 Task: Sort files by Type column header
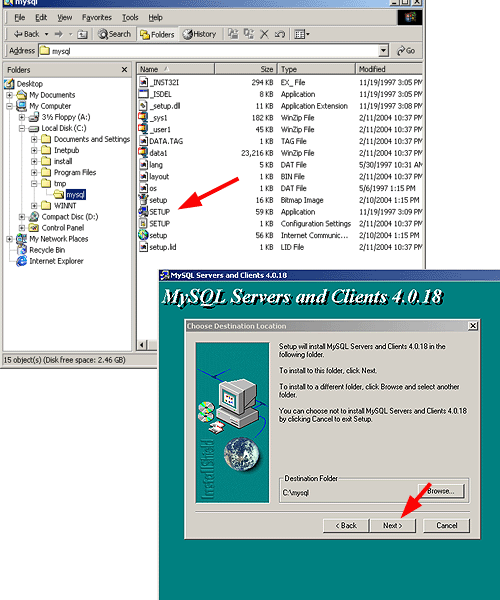click(317, 69)
